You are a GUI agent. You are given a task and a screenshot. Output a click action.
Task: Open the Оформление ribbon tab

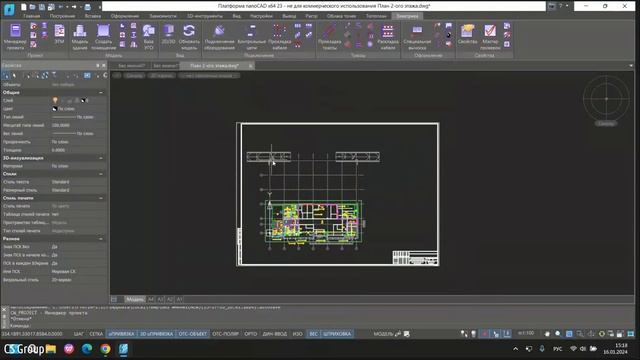point(125,16)
